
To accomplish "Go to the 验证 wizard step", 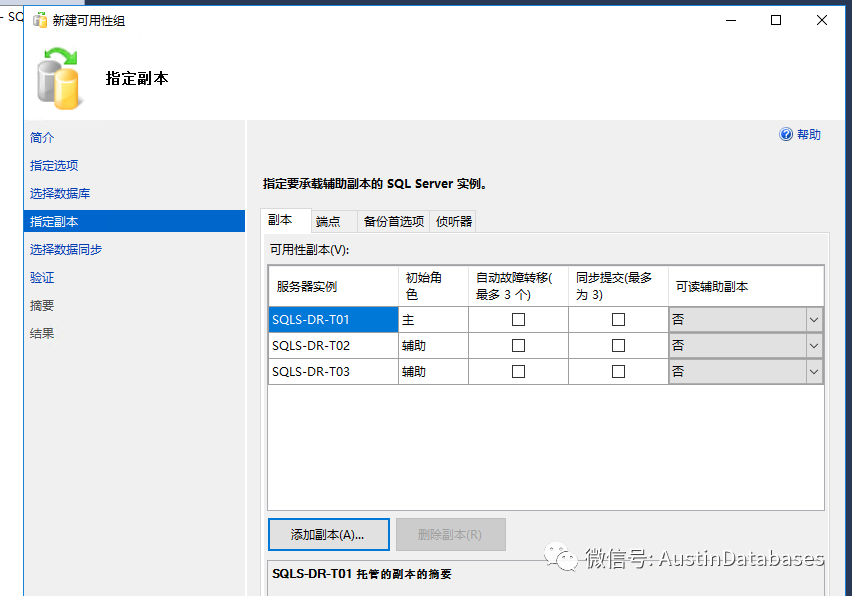I will click(x=42, y=278).
